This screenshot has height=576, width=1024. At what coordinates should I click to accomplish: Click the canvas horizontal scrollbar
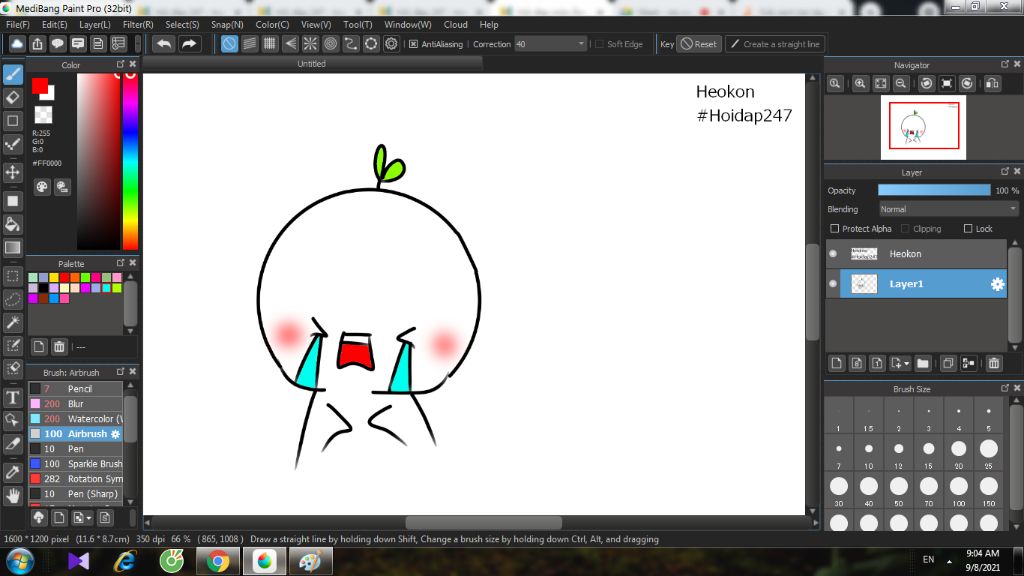483,522
